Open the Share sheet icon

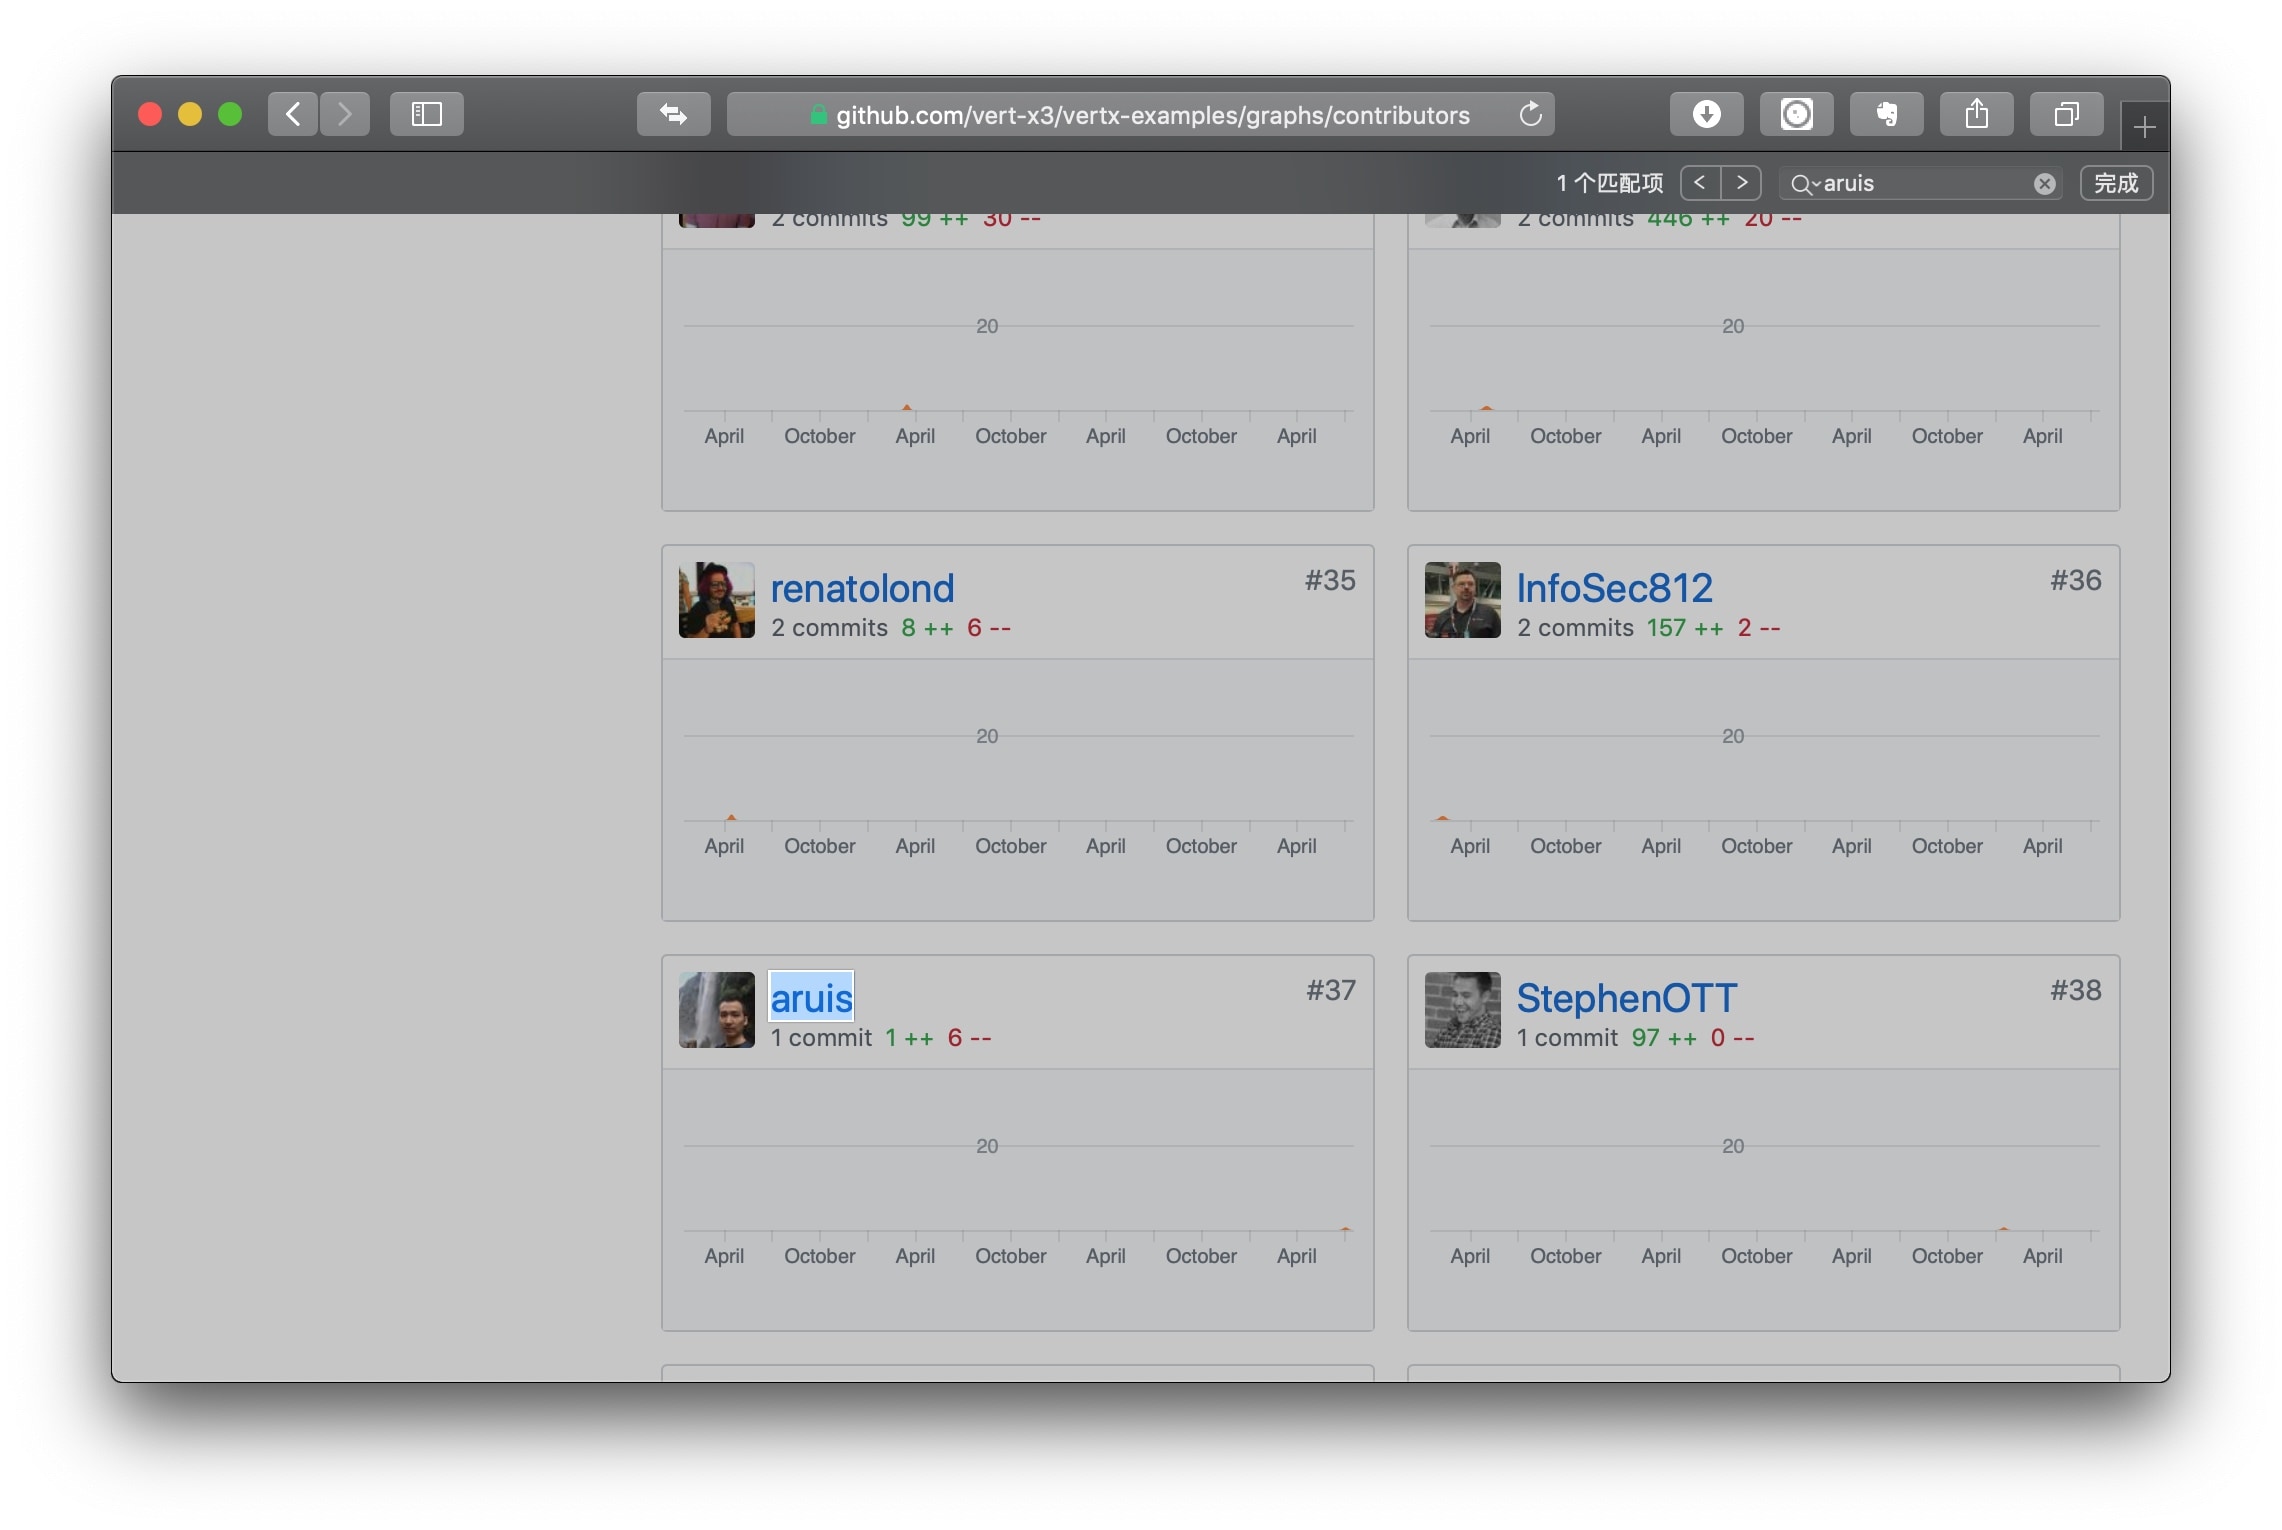(1976, 115)
